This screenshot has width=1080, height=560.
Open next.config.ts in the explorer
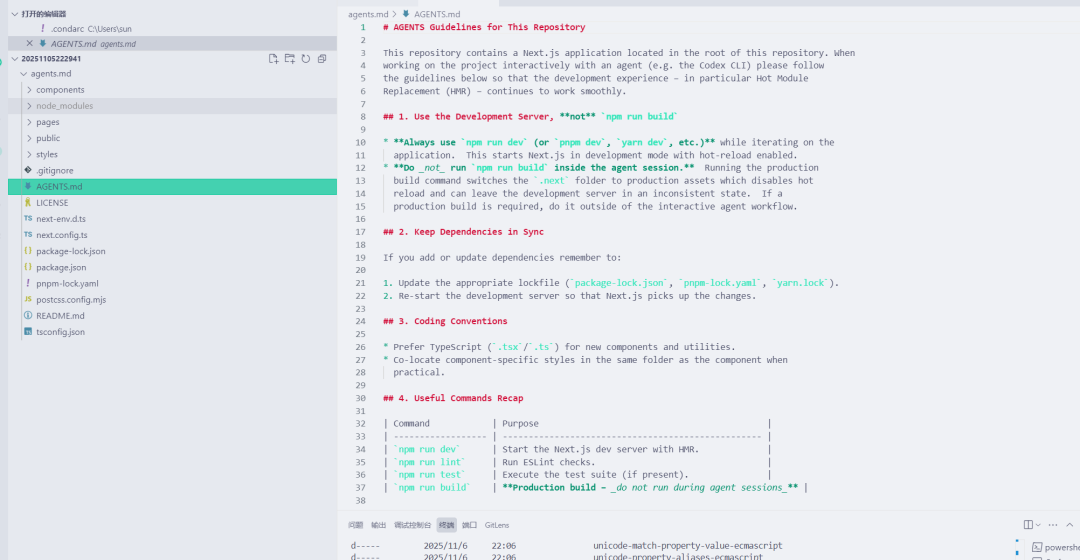pos(172,235)
